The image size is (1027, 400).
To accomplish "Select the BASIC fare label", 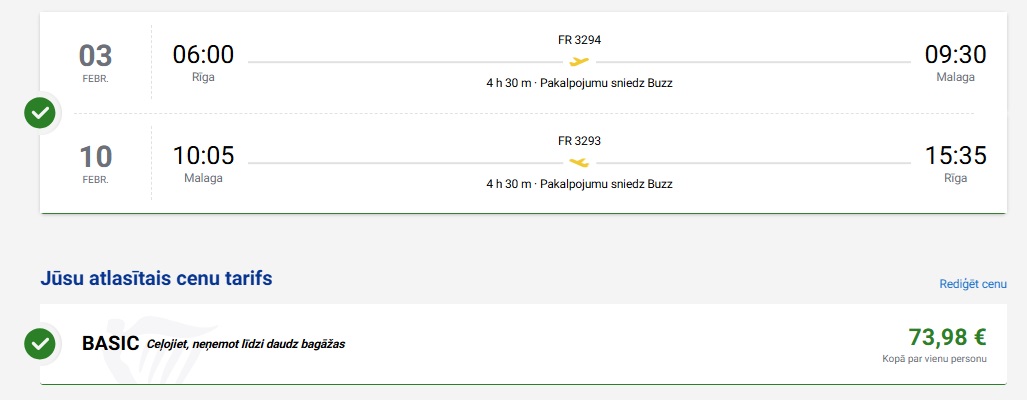I will click(110, 344).
